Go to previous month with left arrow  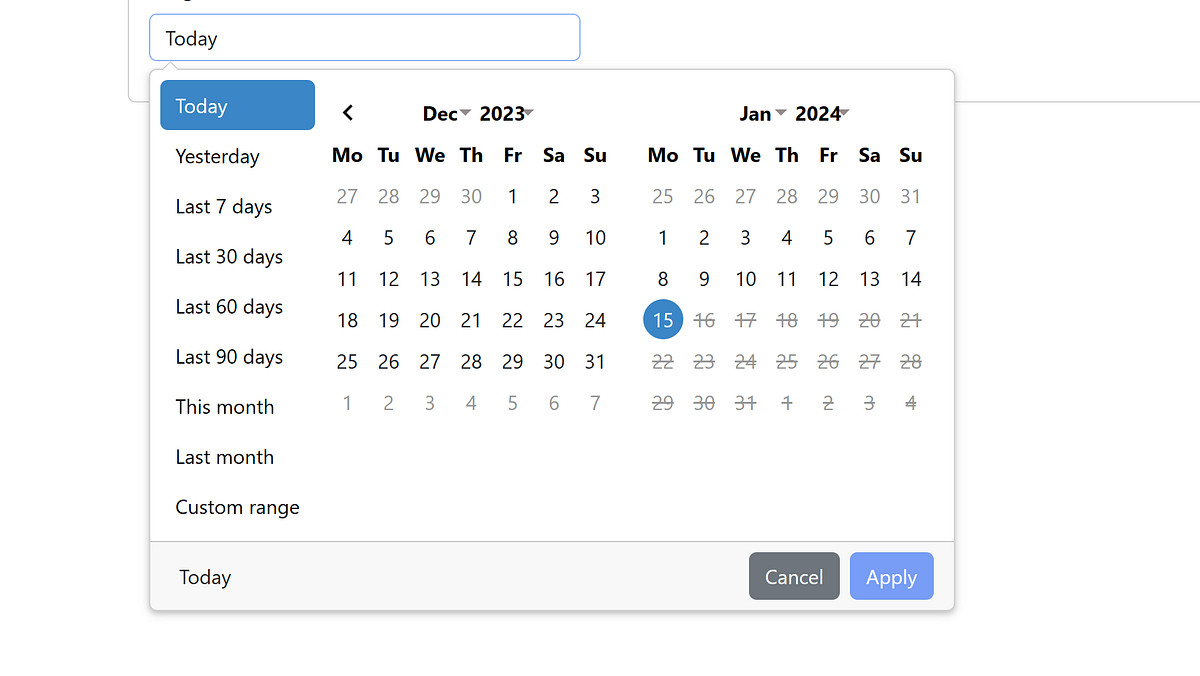pyautogui.click(x=347, y=113)
